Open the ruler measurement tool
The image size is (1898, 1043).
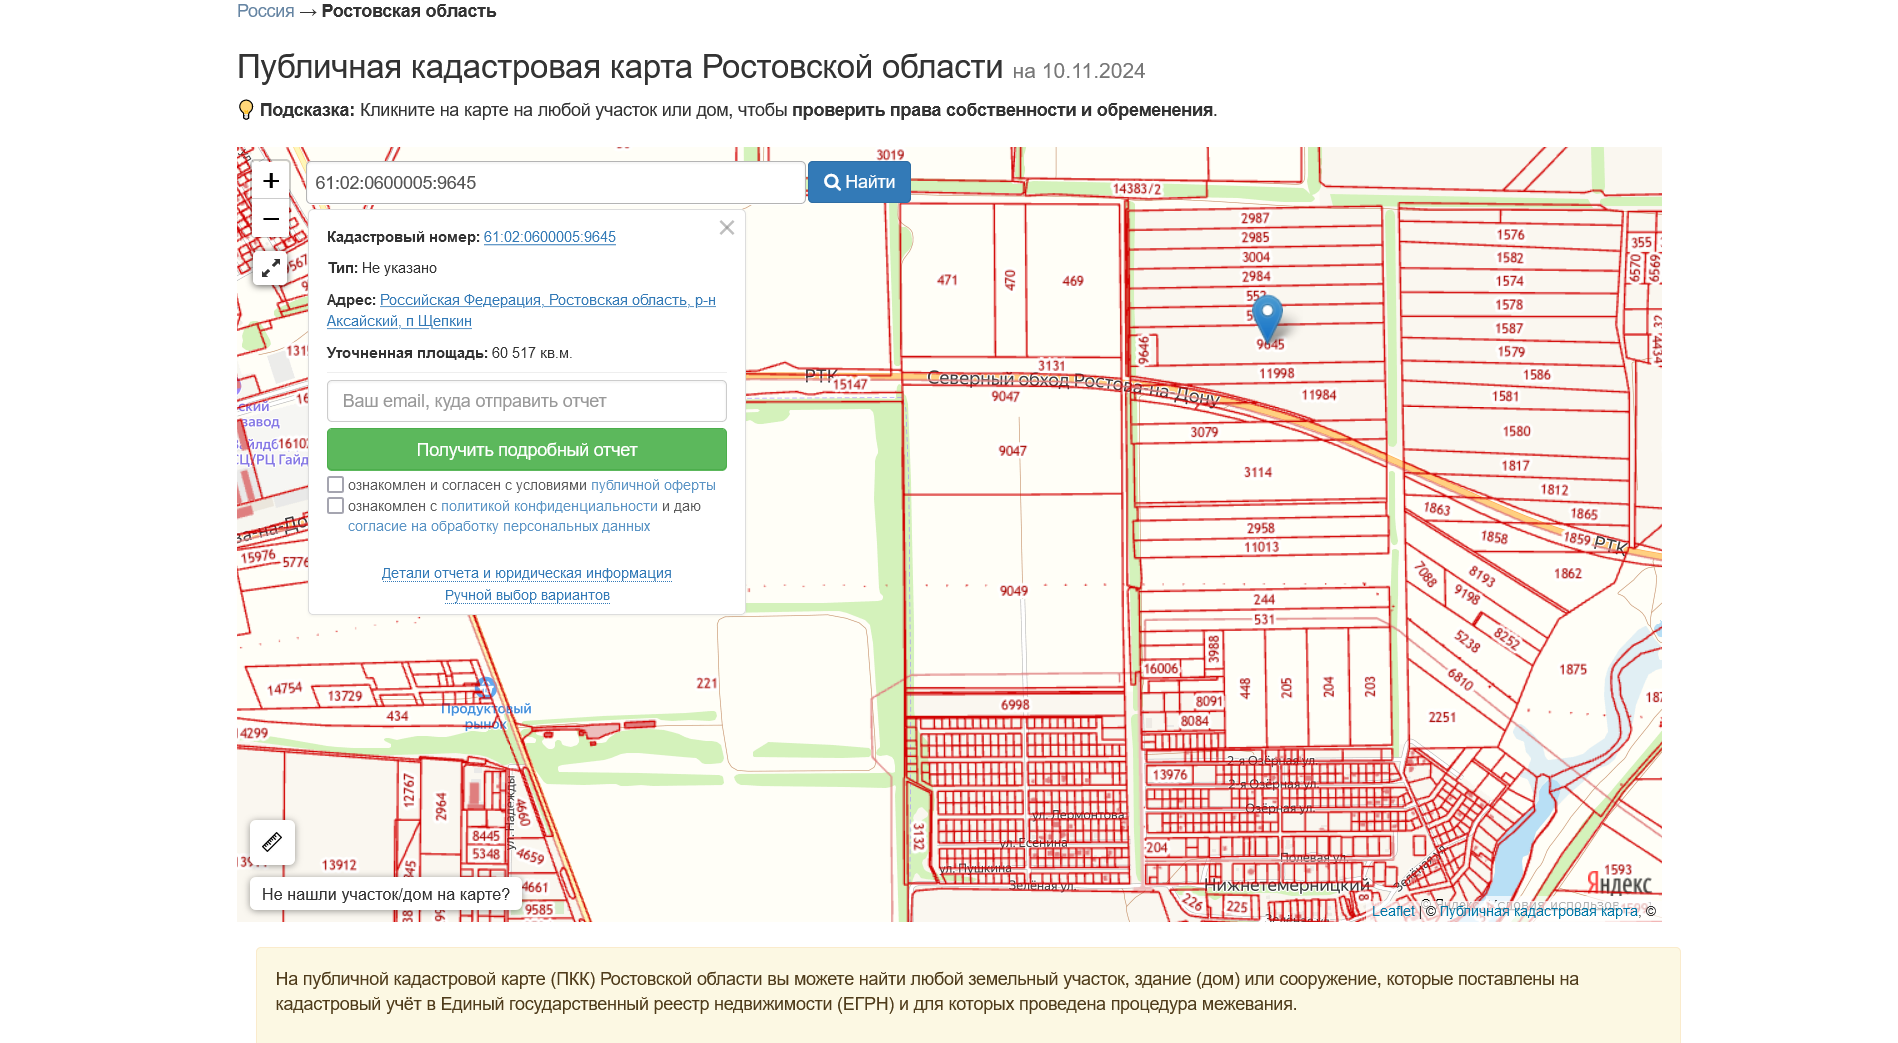[272, 842]
